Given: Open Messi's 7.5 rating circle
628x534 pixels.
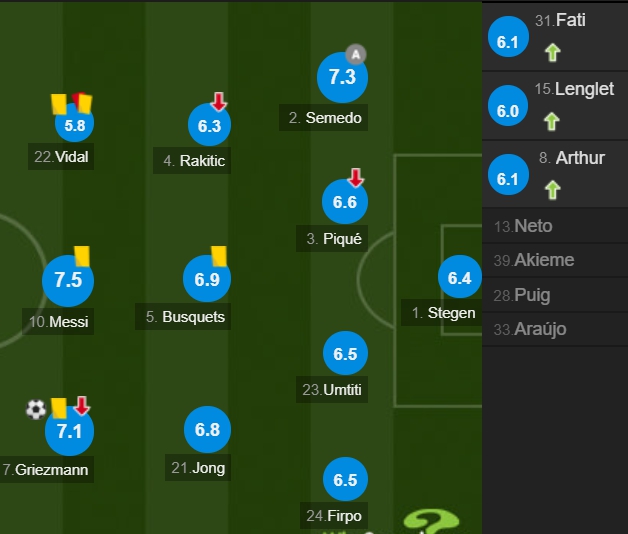Looking at the screenshot, I should (x=68, y=280).
